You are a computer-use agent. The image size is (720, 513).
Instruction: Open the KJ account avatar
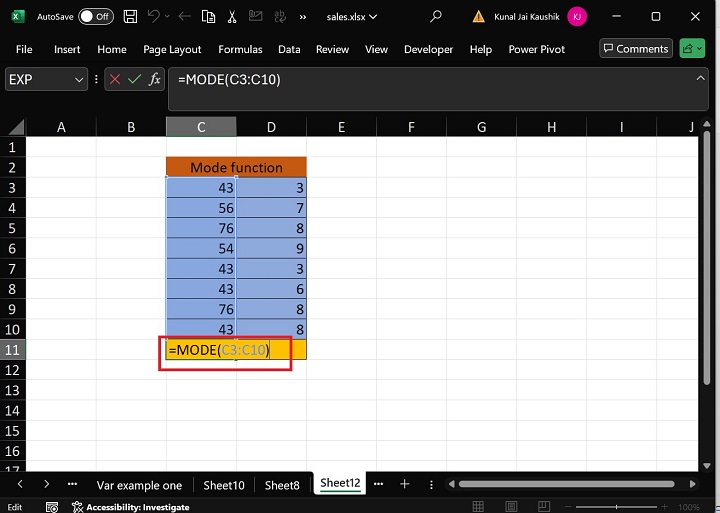577,17
